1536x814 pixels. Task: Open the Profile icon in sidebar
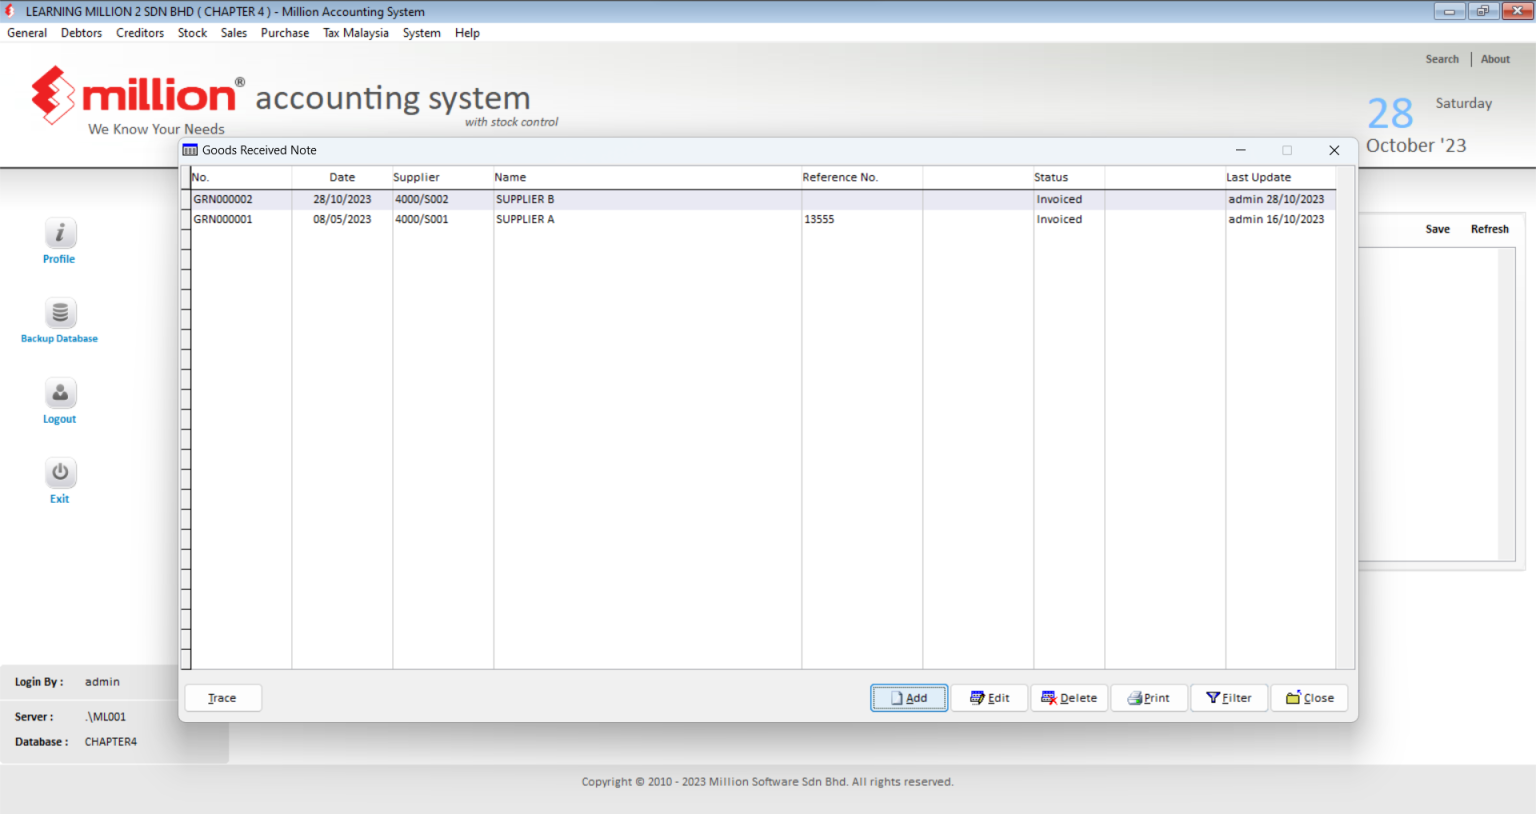60,234
